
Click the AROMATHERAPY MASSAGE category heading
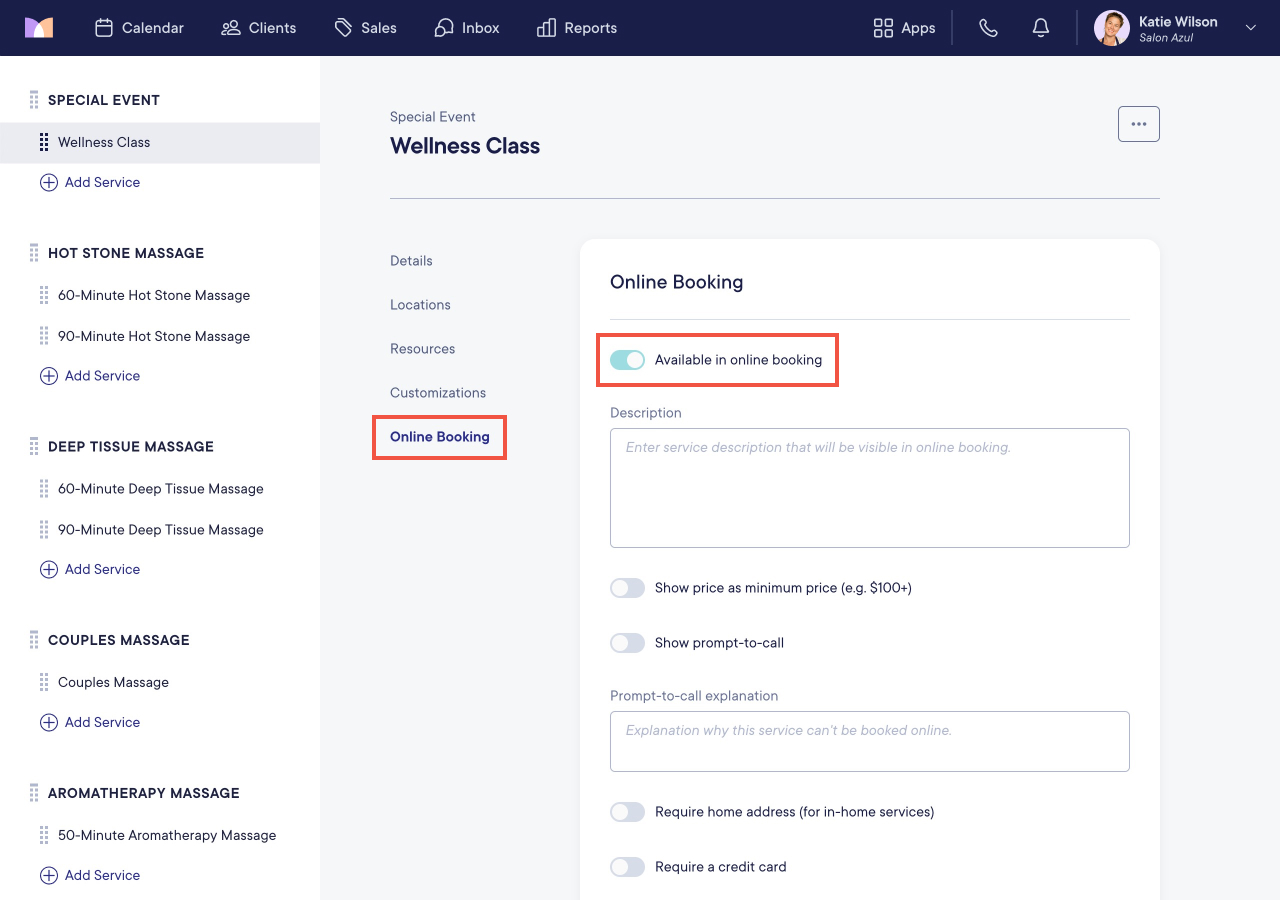(144, 793)
